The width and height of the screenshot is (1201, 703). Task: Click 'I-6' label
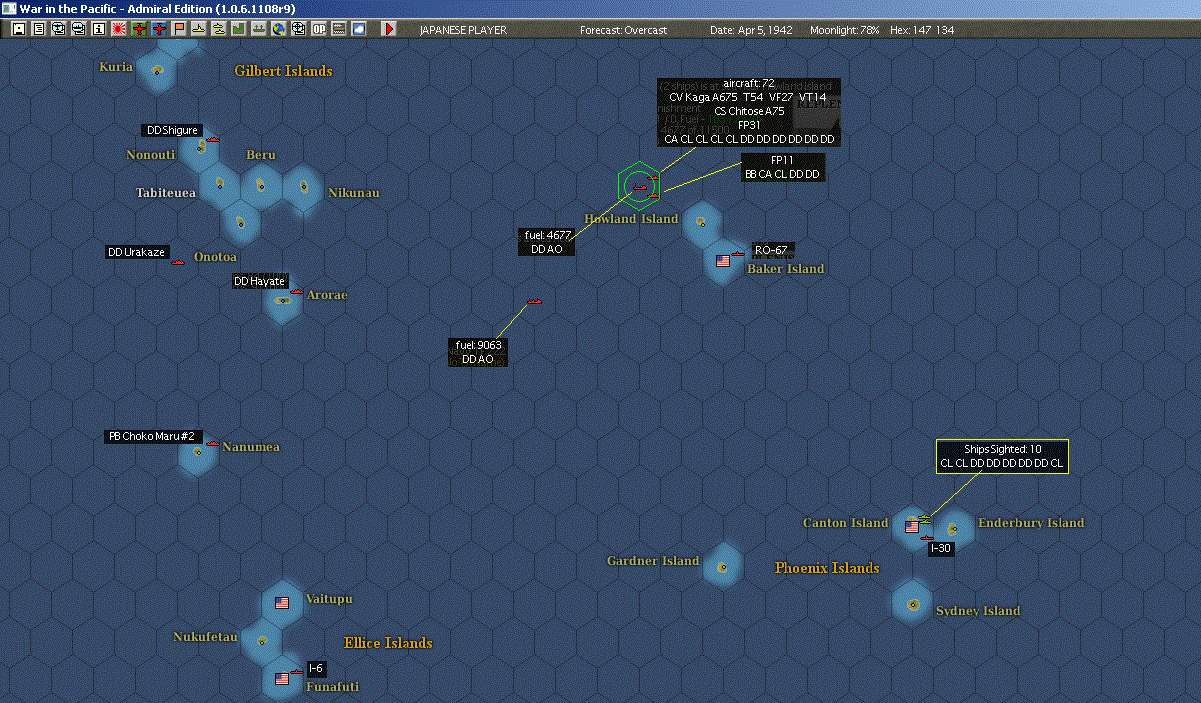point(316,667)
